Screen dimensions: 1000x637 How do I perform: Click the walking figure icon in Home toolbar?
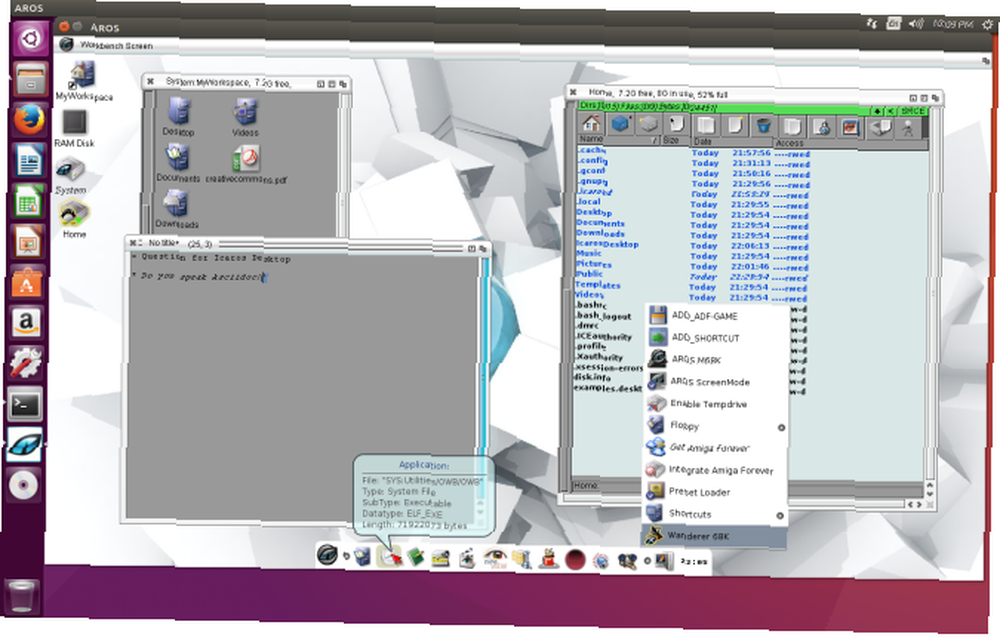click(908, 129)
